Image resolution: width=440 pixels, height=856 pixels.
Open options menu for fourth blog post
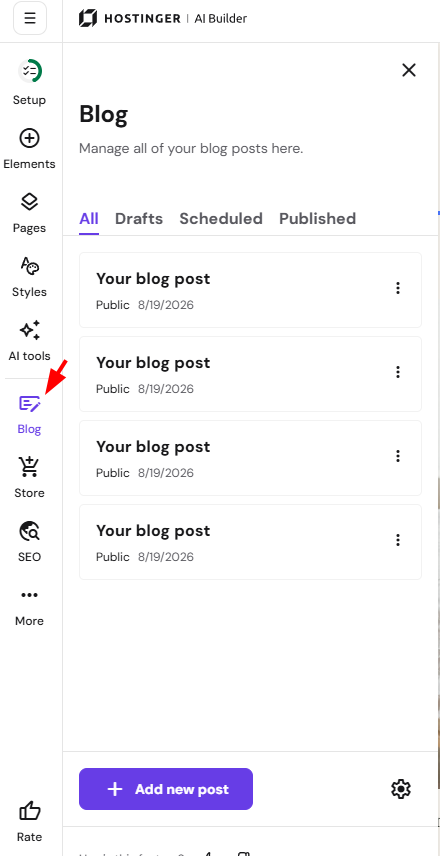click(x=398, y=540)
